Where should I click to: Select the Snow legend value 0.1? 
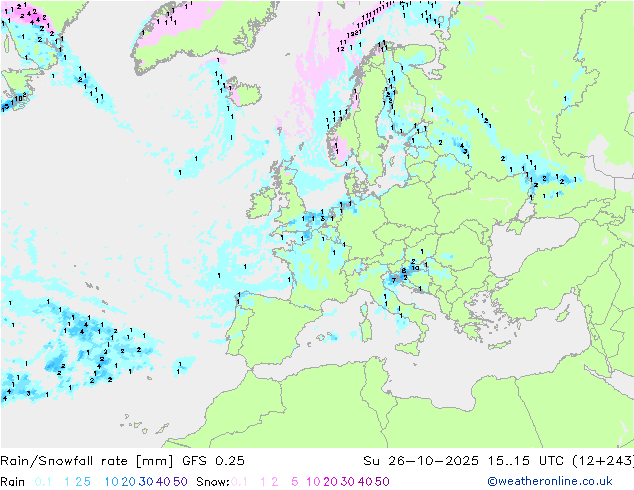(239, 482)
